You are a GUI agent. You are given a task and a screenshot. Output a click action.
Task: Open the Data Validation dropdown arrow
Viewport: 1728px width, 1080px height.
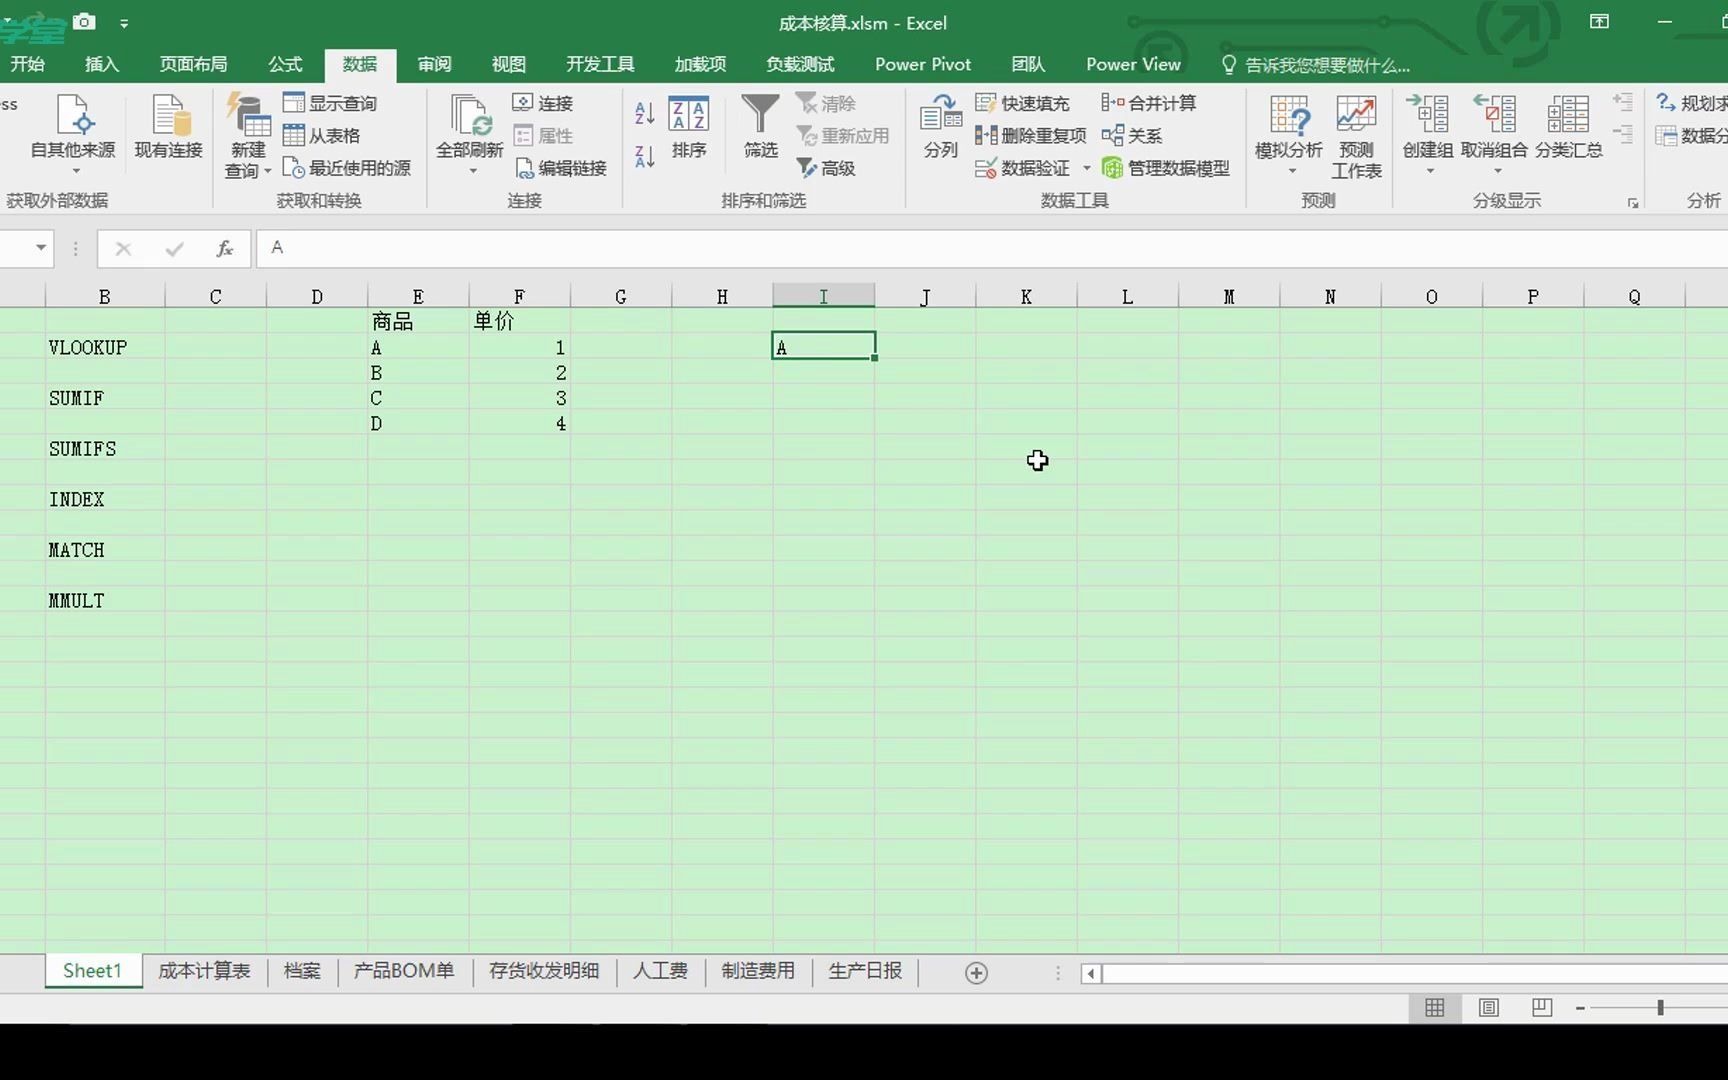[1087, 168]
